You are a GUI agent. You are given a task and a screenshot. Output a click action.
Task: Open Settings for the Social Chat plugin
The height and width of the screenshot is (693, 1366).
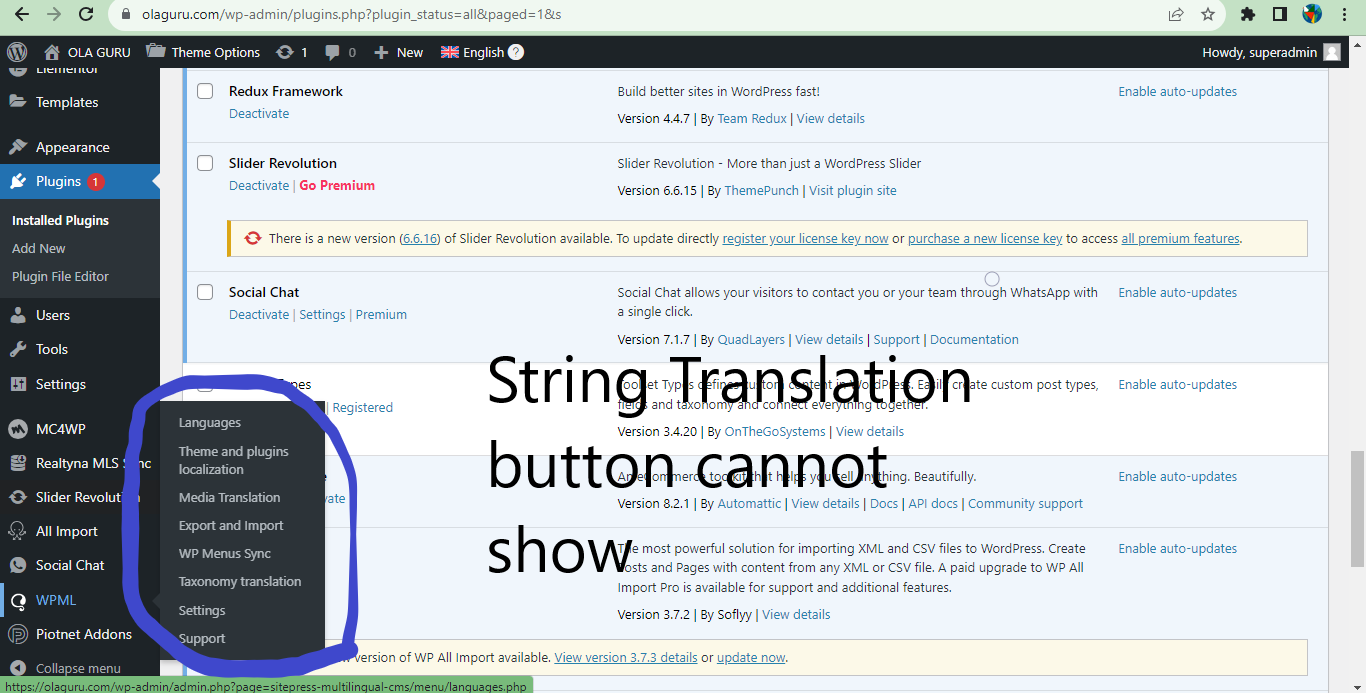[x=322, y=314]
